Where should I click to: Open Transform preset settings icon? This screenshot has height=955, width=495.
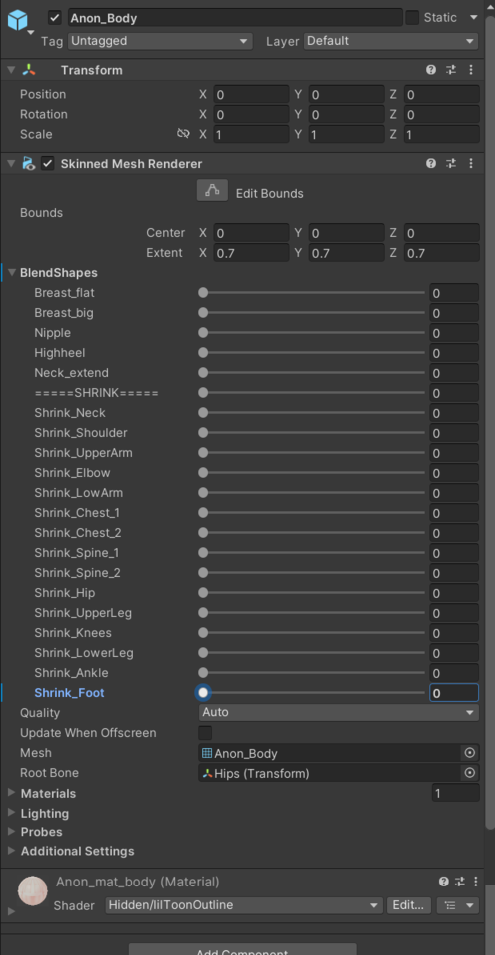click(x=451, y=70)
